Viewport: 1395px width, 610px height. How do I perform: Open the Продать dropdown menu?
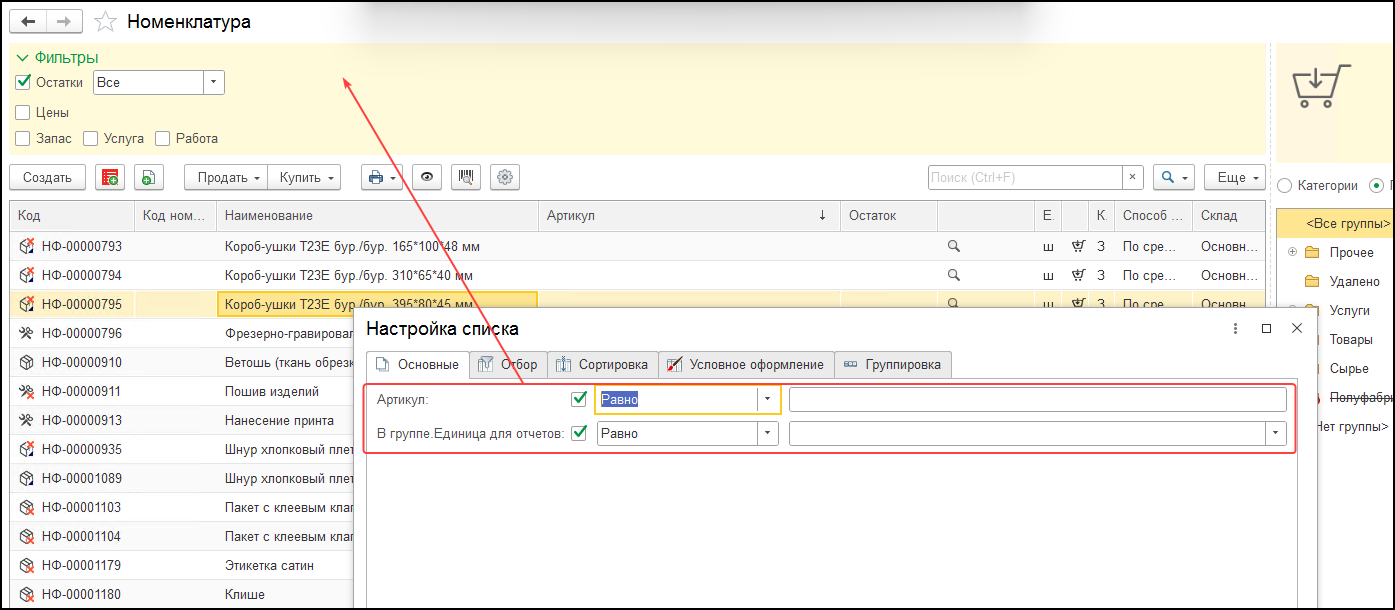(228, 177)
